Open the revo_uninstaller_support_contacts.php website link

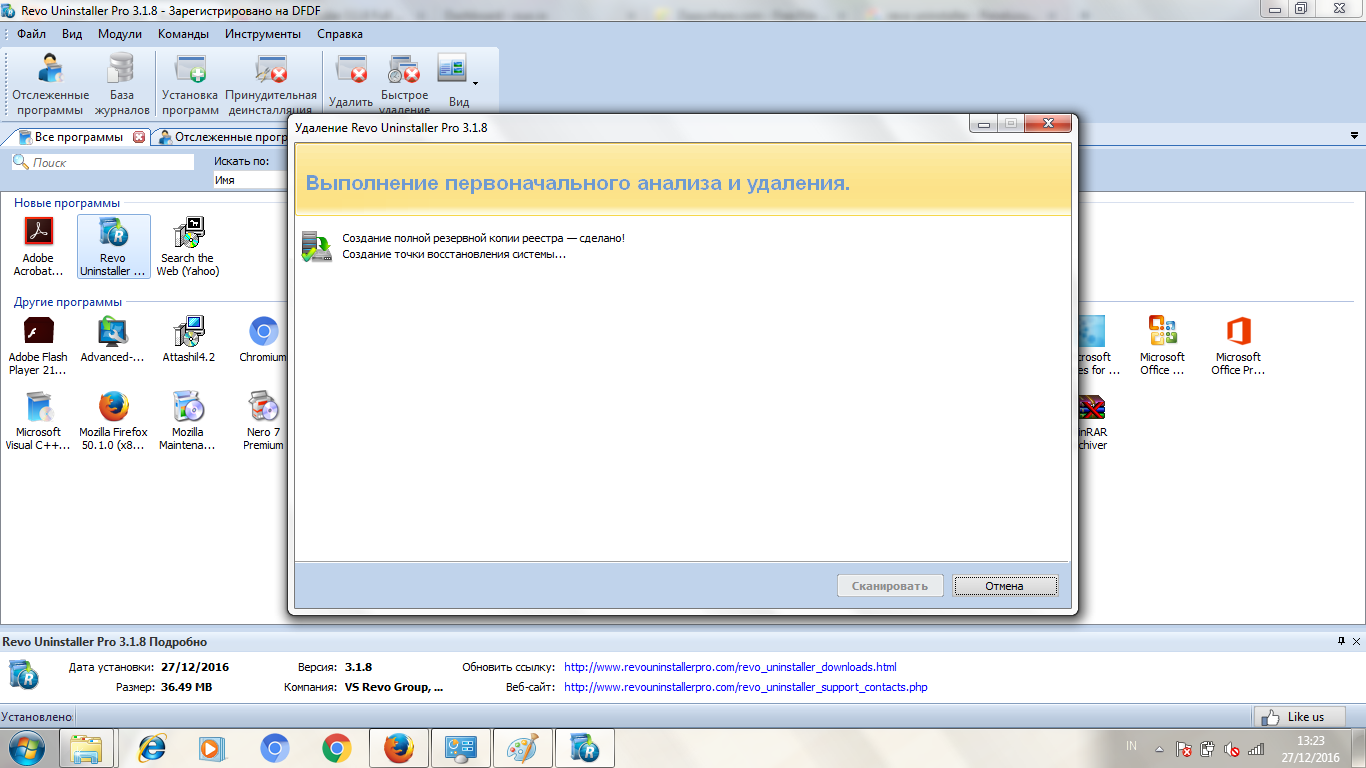[x=746, y=687]
